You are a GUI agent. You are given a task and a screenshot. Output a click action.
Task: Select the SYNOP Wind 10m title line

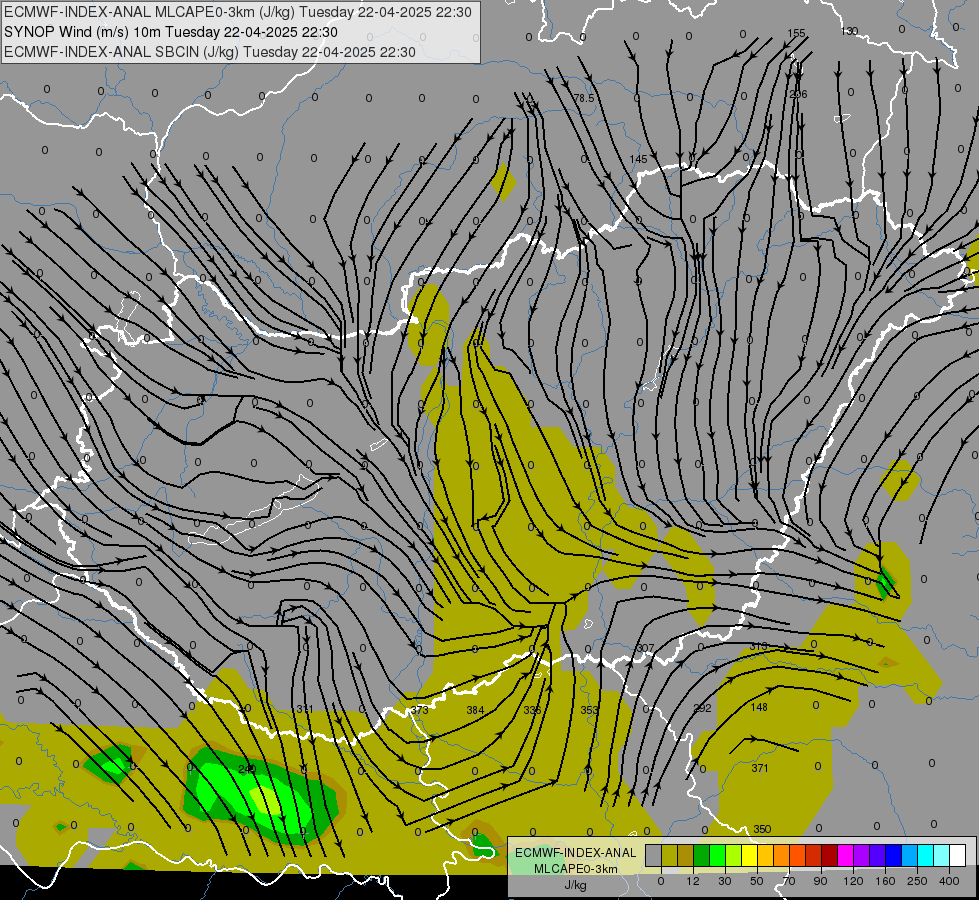(171, 32)
